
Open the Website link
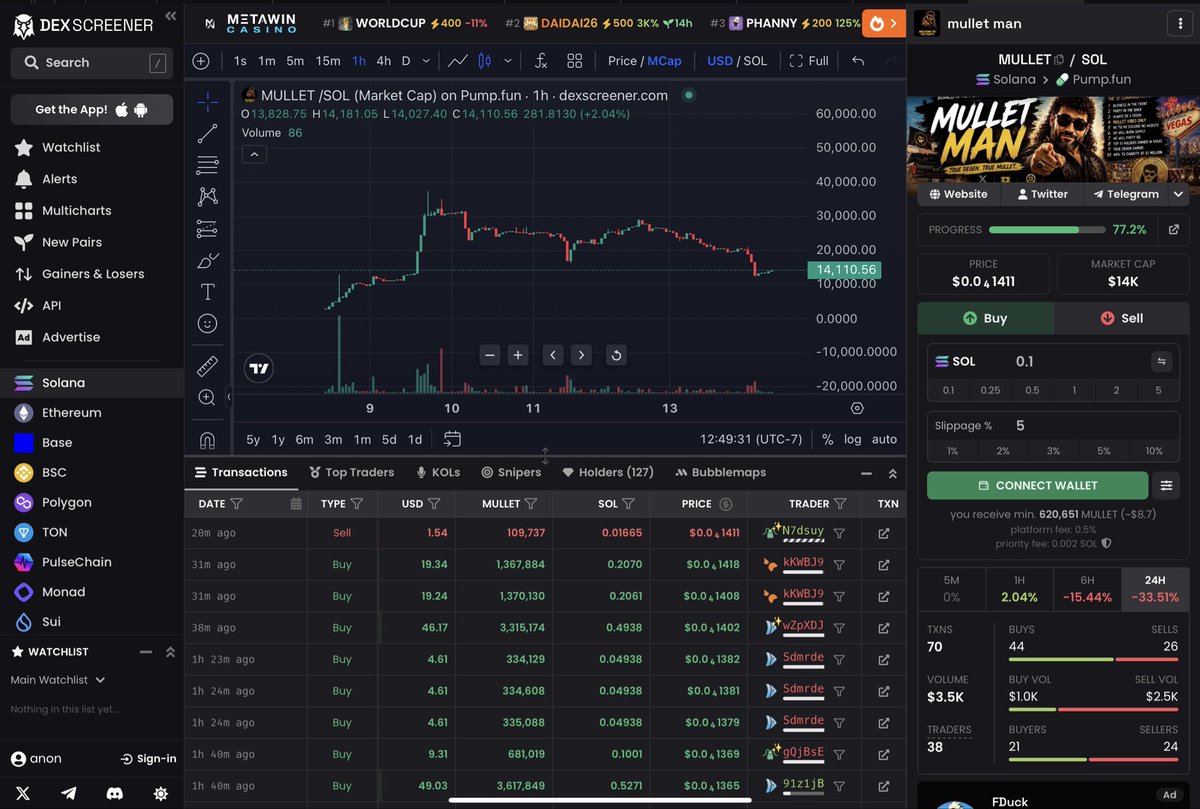coord(959,194)
